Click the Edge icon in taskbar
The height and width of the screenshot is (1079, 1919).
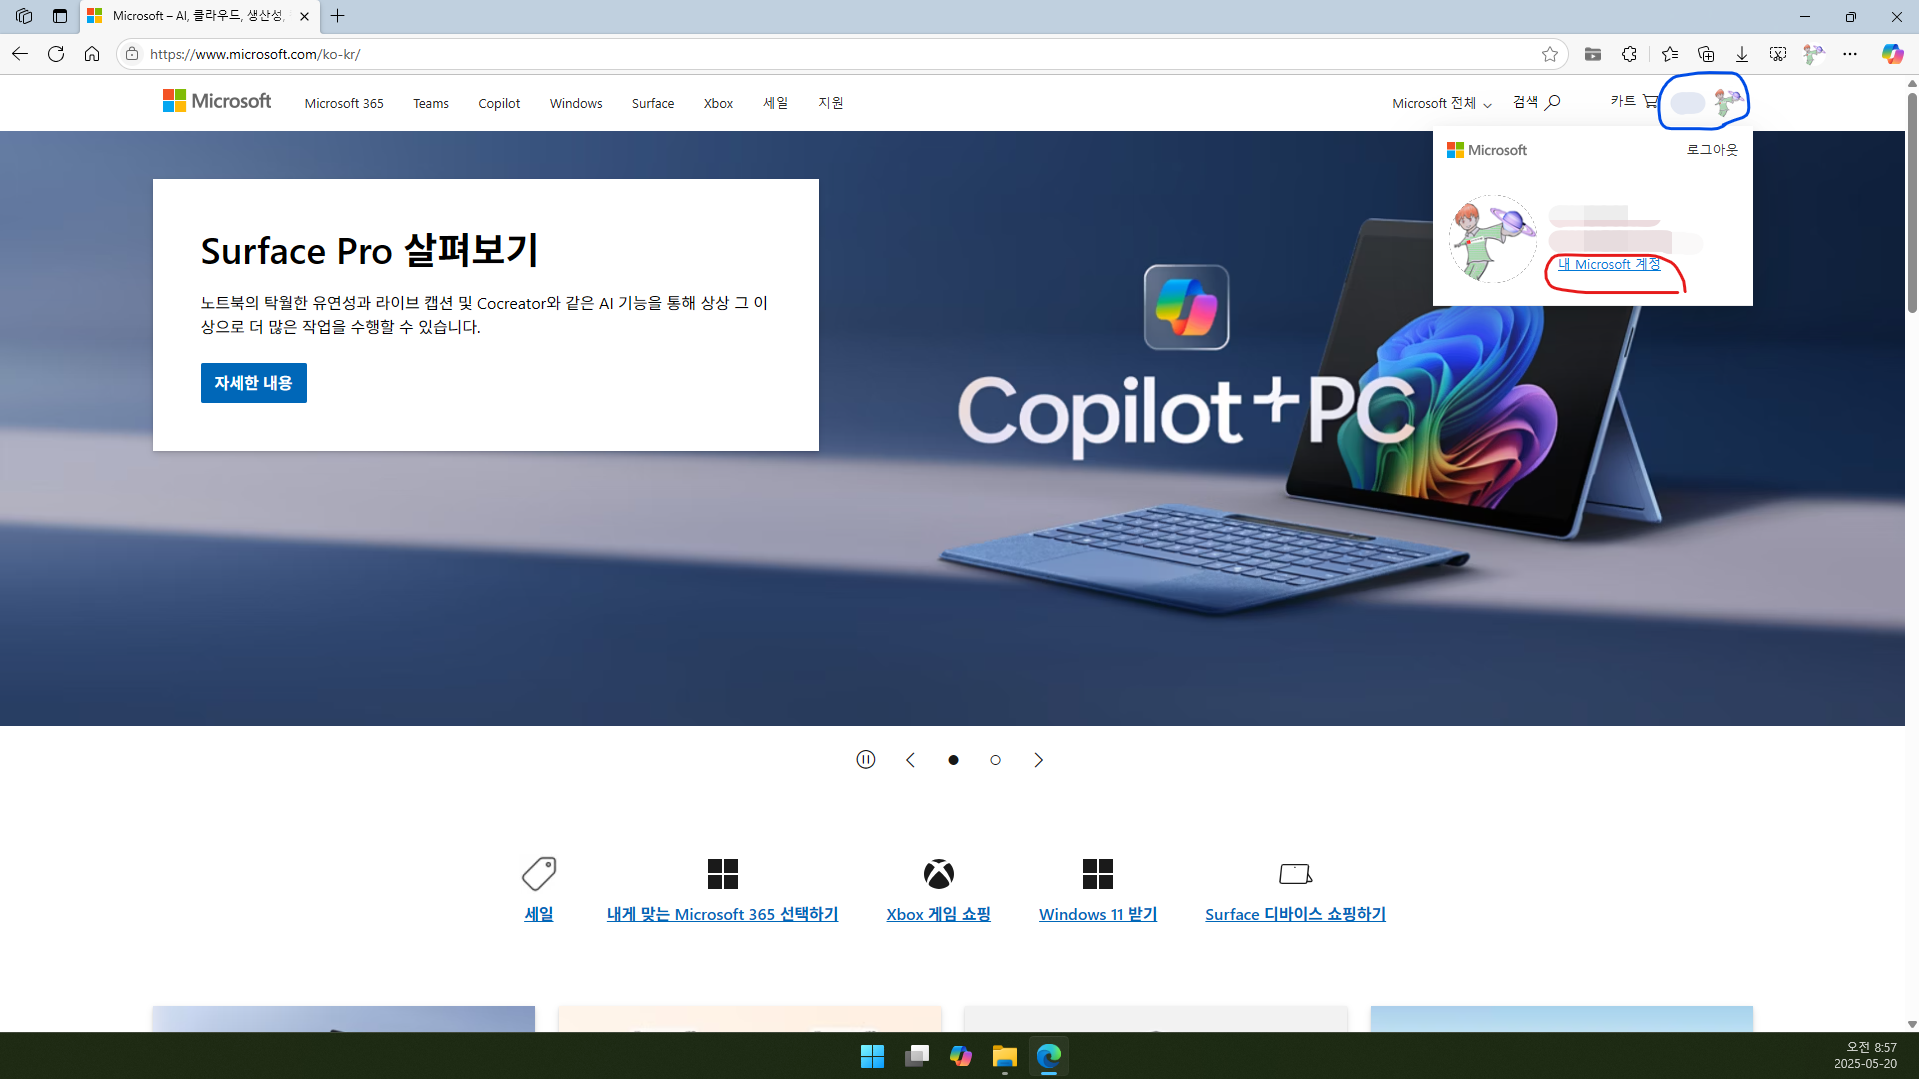click(1049, 1056)
